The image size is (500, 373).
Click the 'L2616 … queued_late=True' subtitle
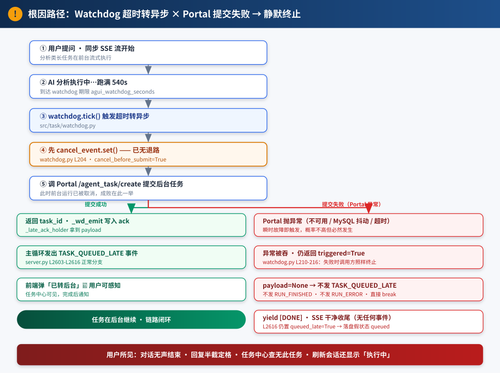pyautogui.click(x=326, y=327)
